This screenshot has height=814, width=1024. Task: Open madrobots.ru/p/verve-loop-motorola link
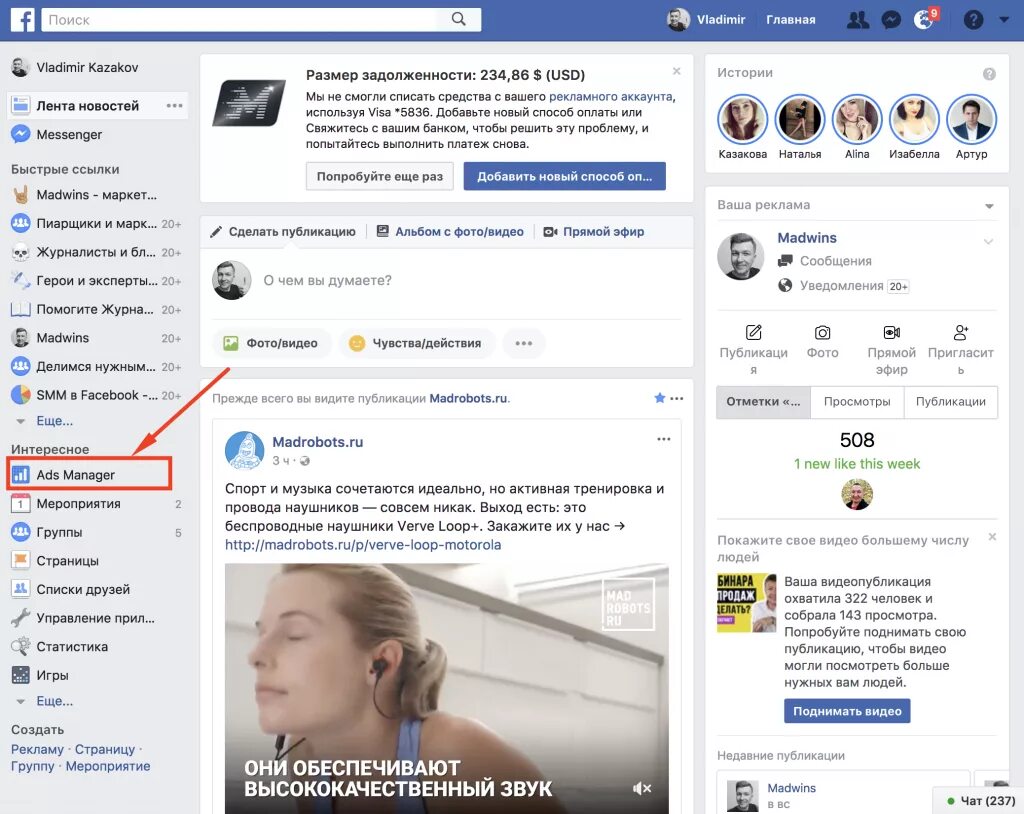pos(363,545)
